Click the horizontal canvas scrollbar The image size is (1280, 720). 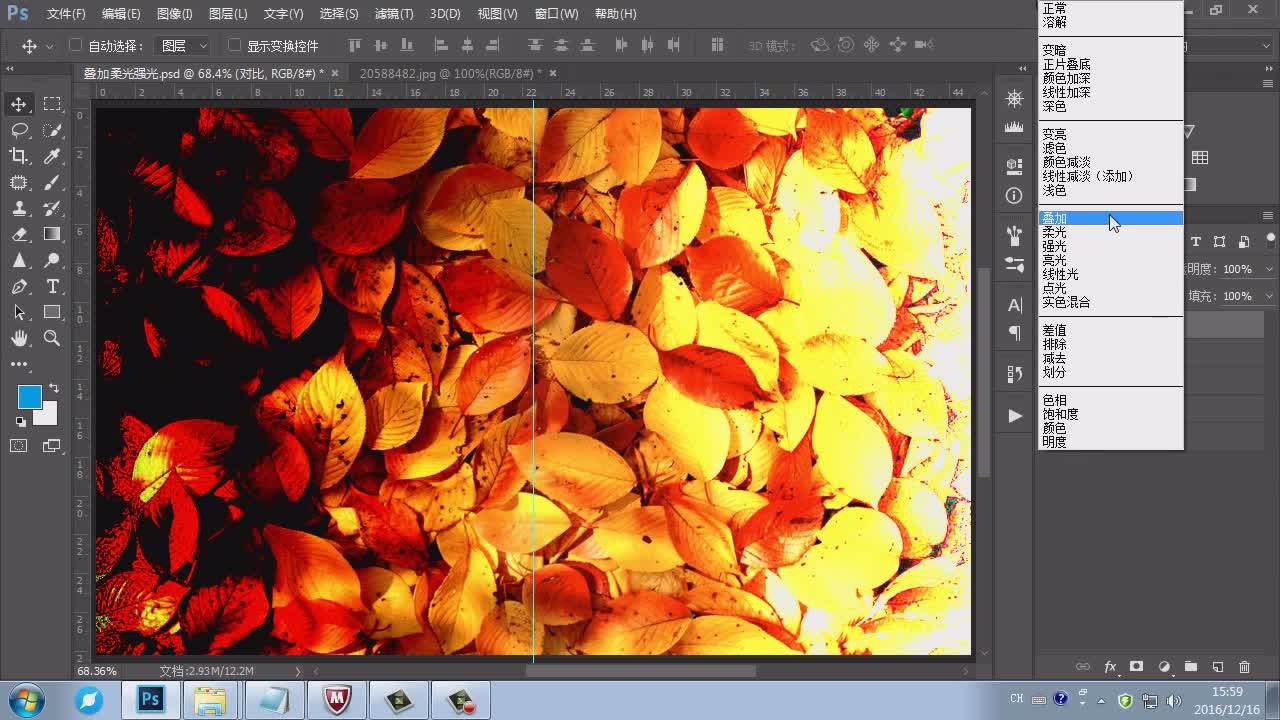pos(640,671)
